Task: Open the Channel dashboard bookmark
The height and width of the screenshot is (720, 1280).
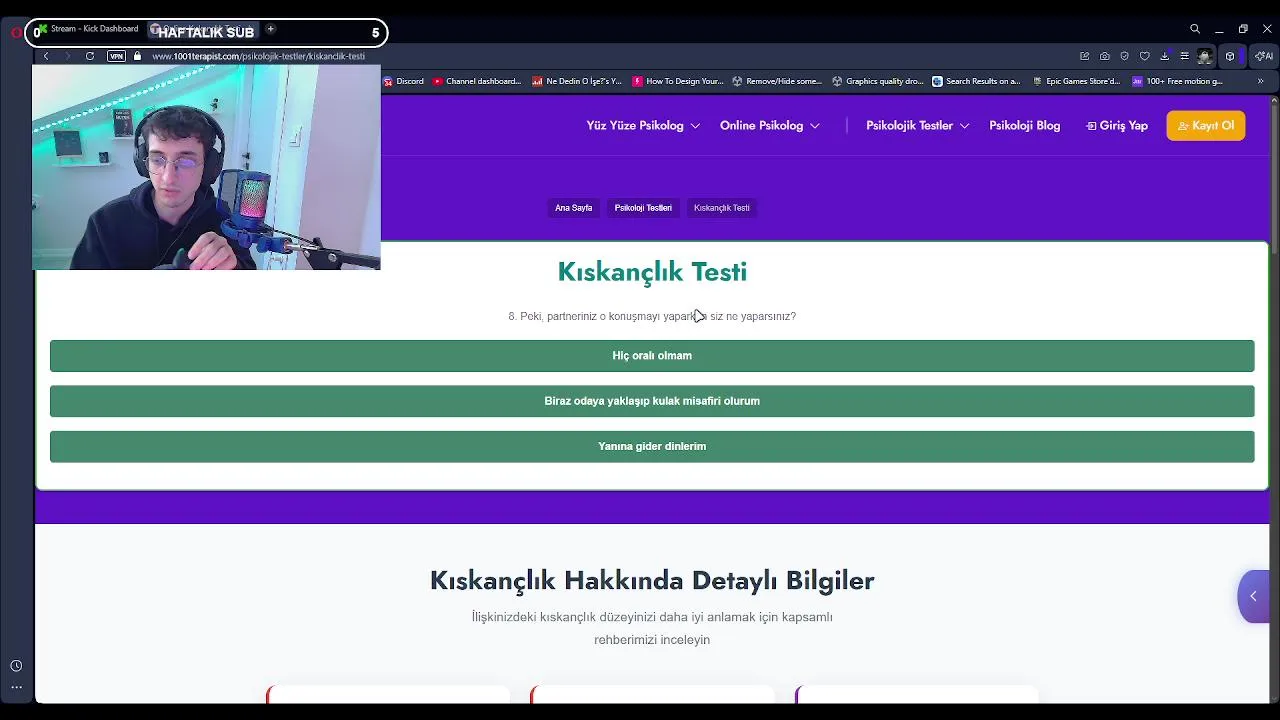Action: point(477,81)
